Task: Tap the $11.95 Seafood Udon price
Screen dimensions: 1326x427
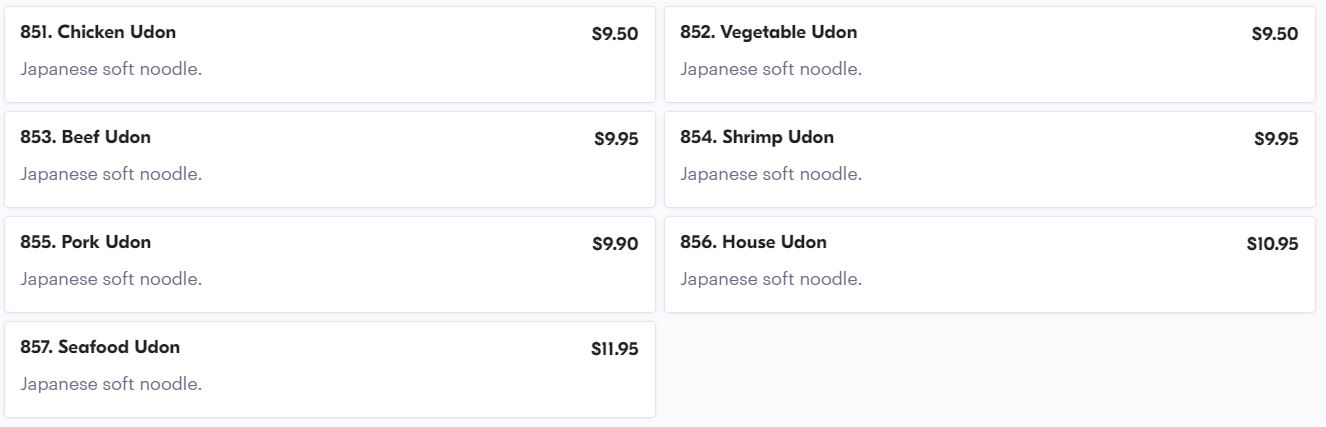Action: [614, 349]
